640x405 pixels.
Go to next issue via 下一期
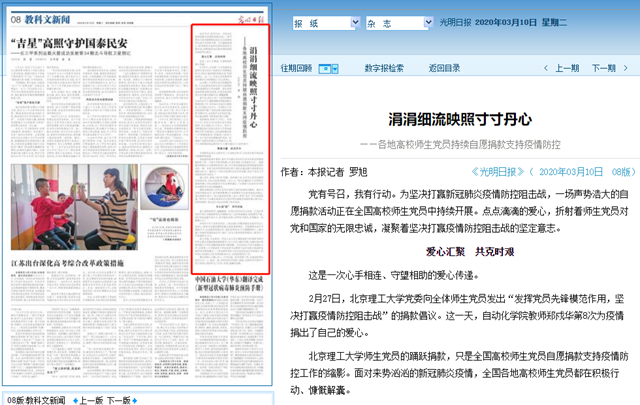coord(602,68)
